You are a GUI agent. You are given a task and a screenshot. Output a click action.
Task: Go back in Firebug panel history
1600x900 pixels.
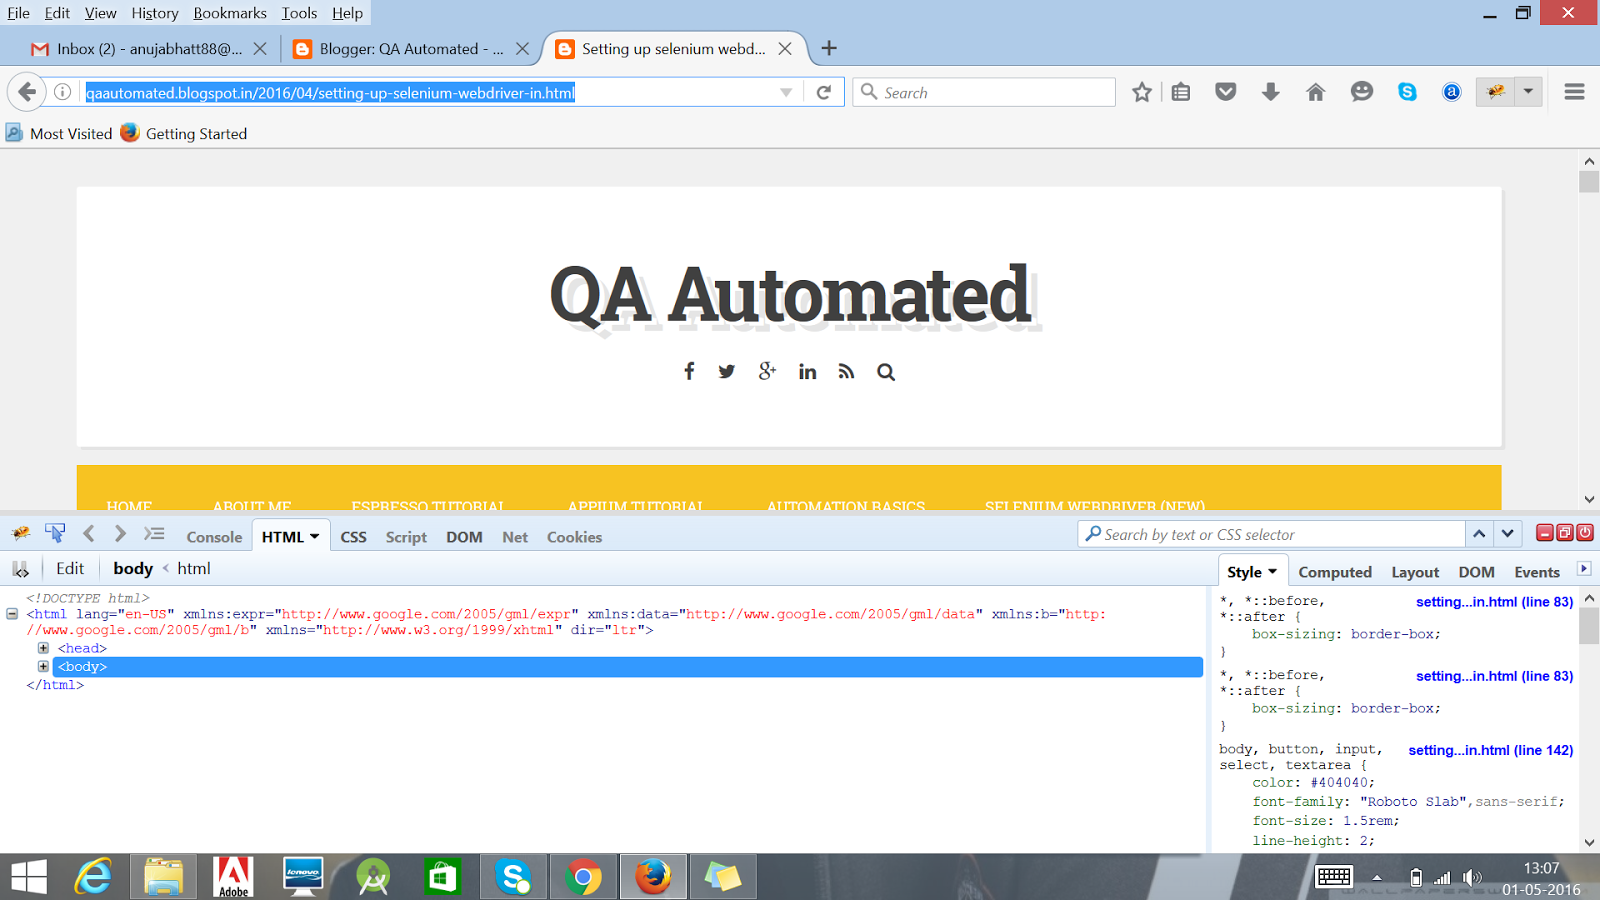[x=89, y=534]
